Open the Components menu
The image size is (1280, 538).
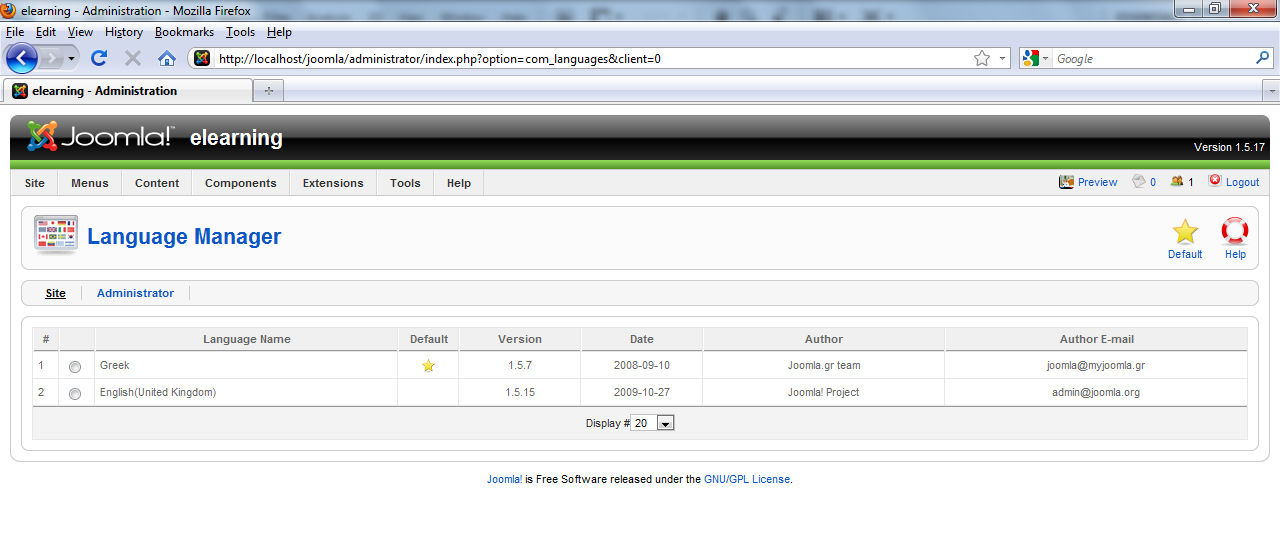[x=241, y=183]
